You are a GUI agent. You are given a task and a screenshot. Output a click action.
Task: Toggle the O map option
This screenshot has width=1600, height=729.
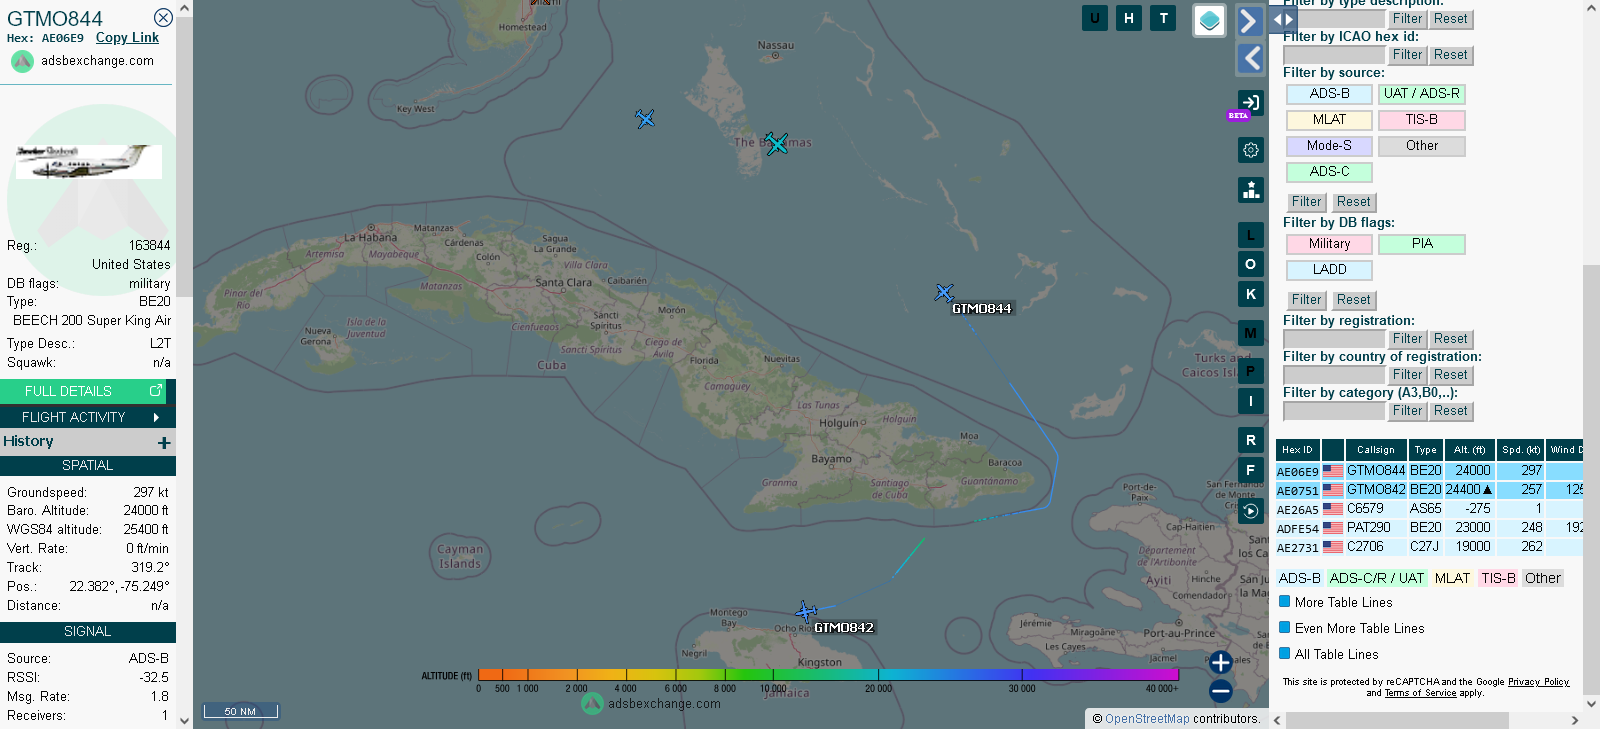point(1251,264)
